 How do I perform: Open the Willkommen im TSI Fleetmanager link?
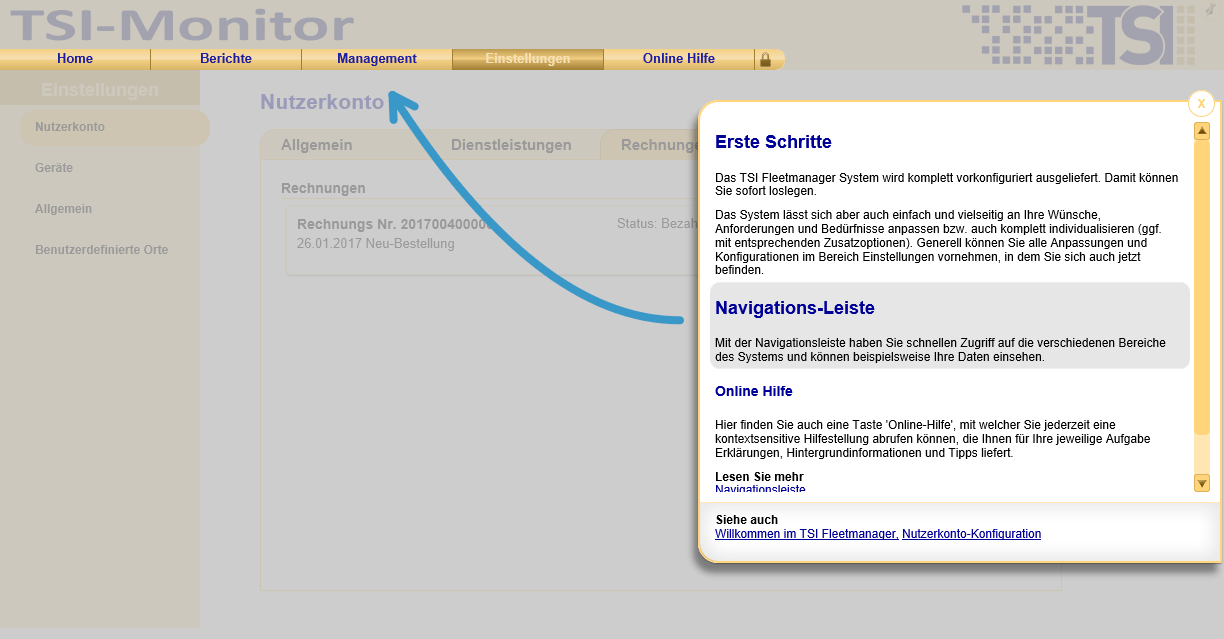(806, 534)
